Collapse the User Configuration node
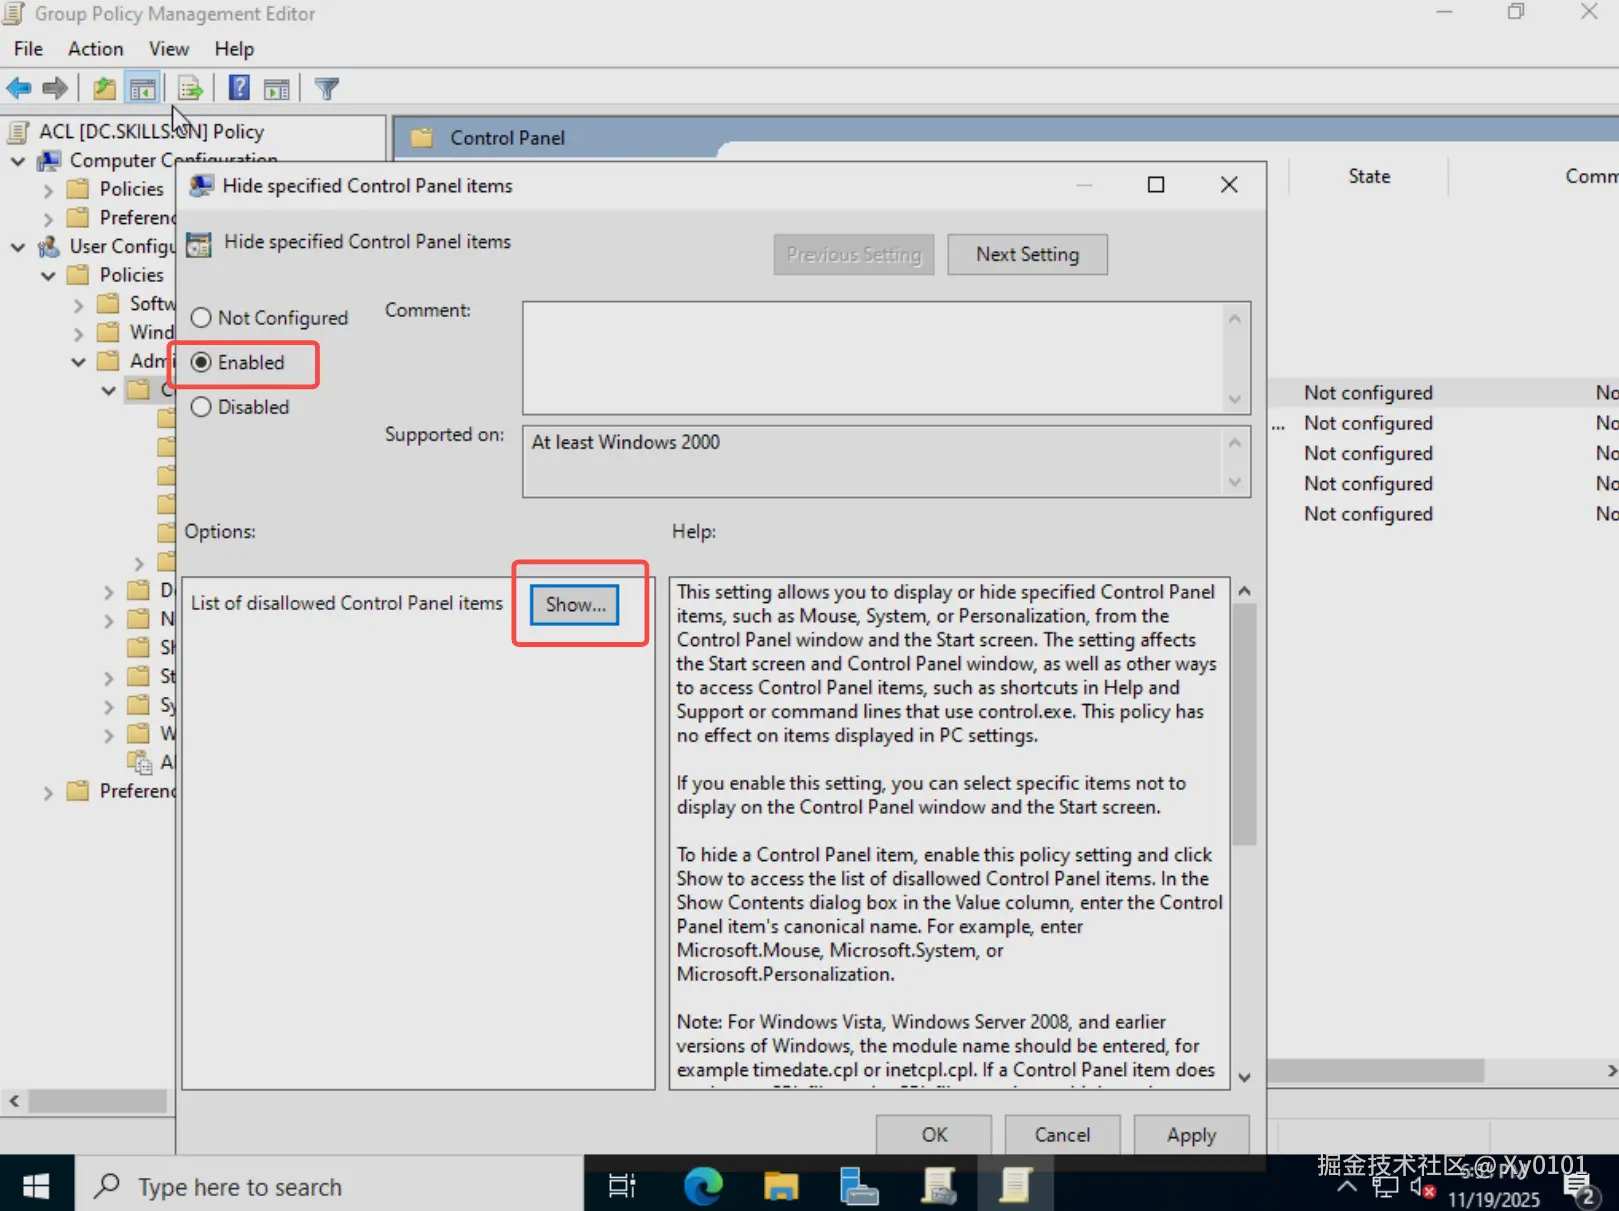The height and width of the screenshot is (1211, 1619). (x=18, y=246)
